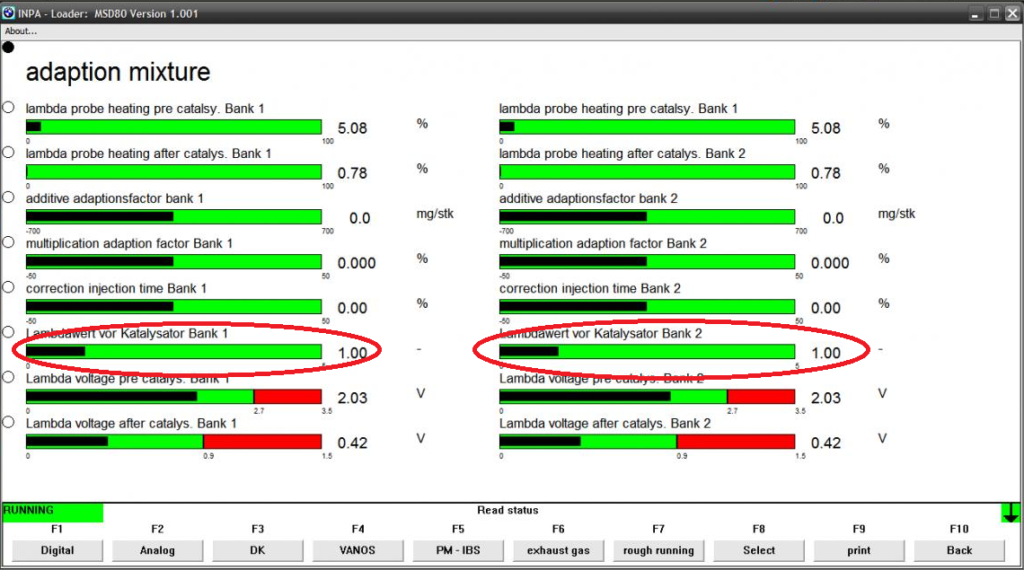Select radio for Lambdawert vor Katalysator Bank 1
The width and height of the screenshot is (1024, 570).
[8, 332]
